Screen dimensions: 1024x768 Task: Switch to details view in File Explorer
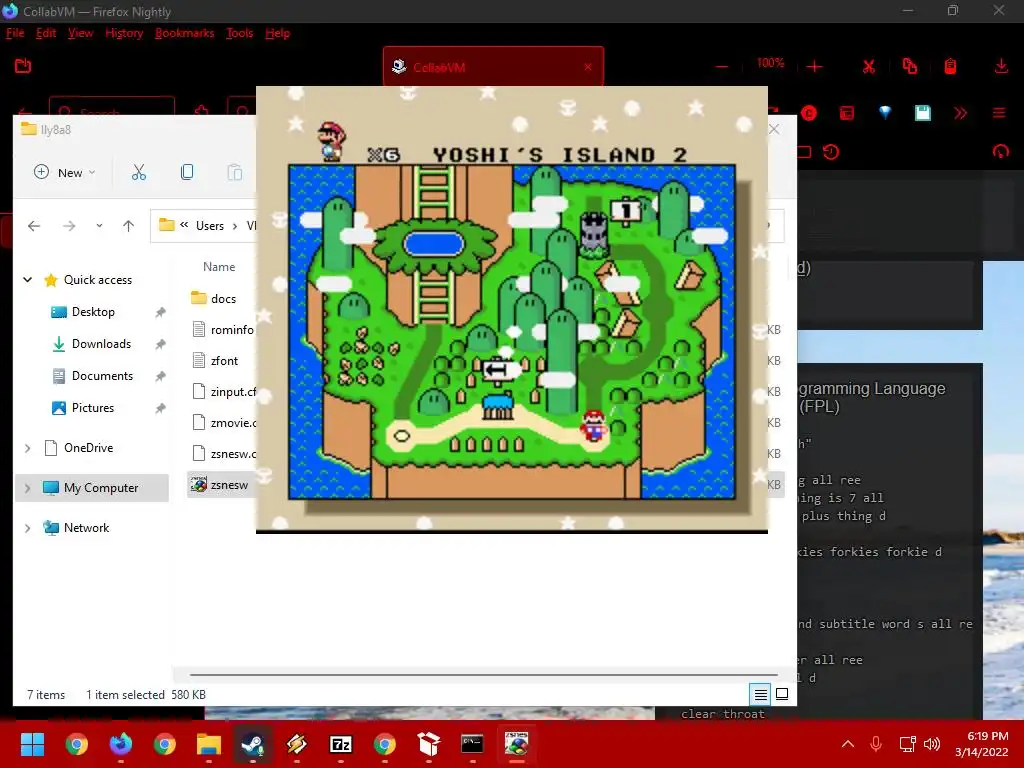(x=761, y=695)
